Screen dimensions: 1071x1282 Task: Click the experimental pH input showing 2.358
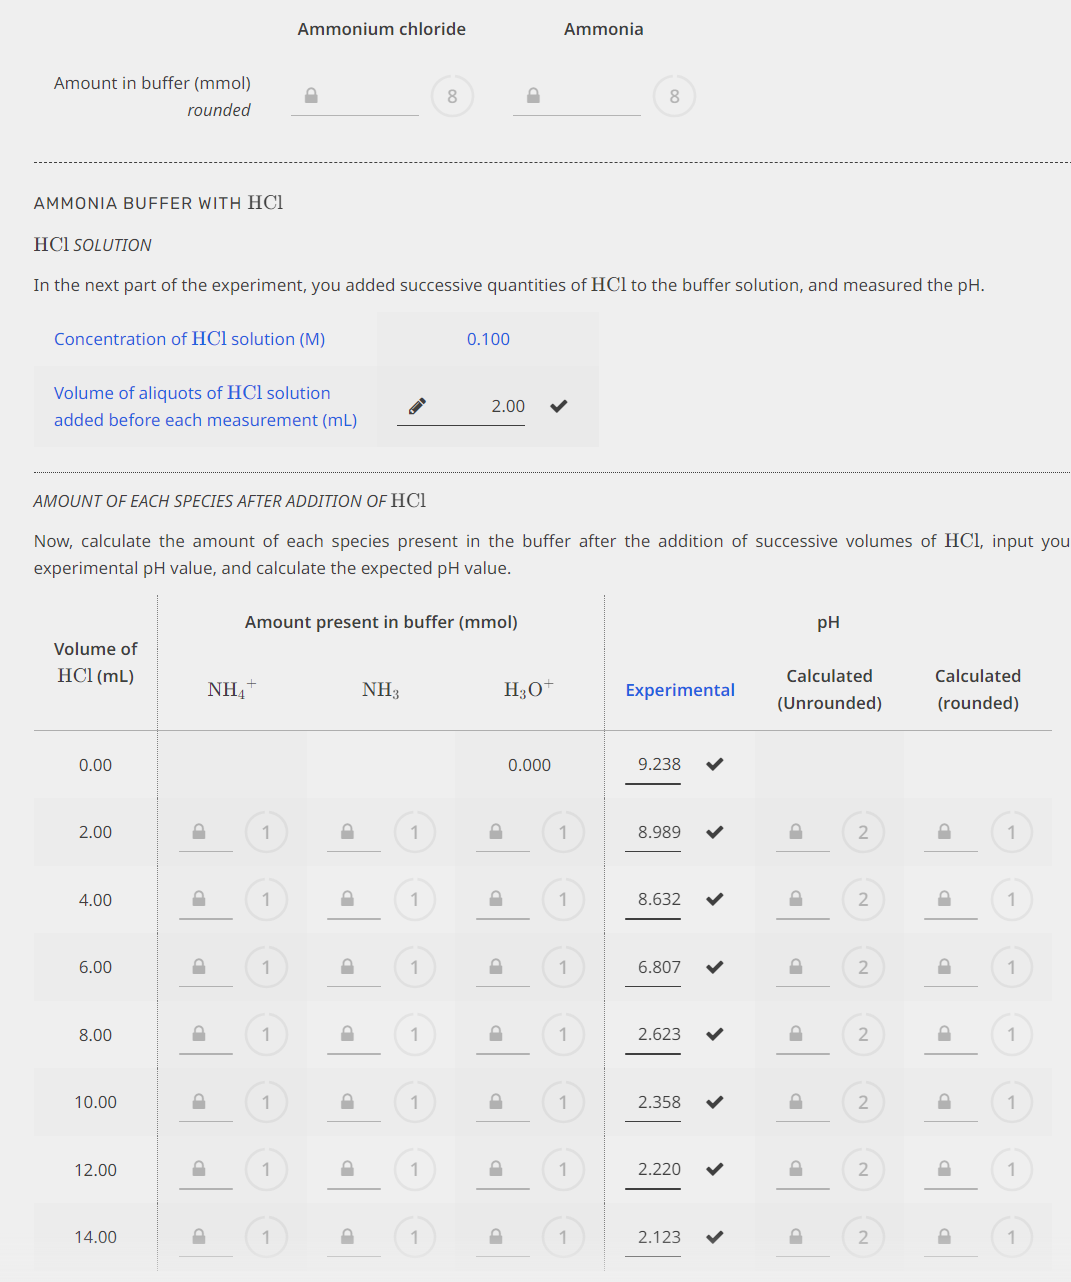[x=653, y=1101]
